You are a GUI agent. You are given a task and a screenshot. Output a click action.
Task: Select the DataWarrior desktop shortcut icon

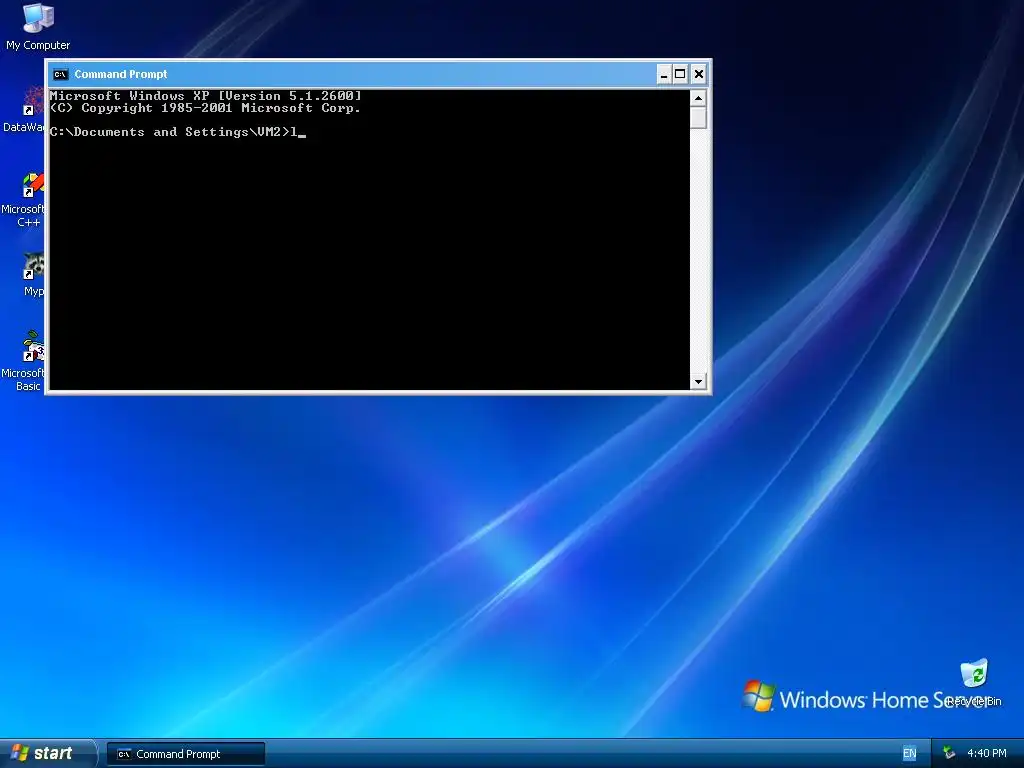[x=24, y=110]
